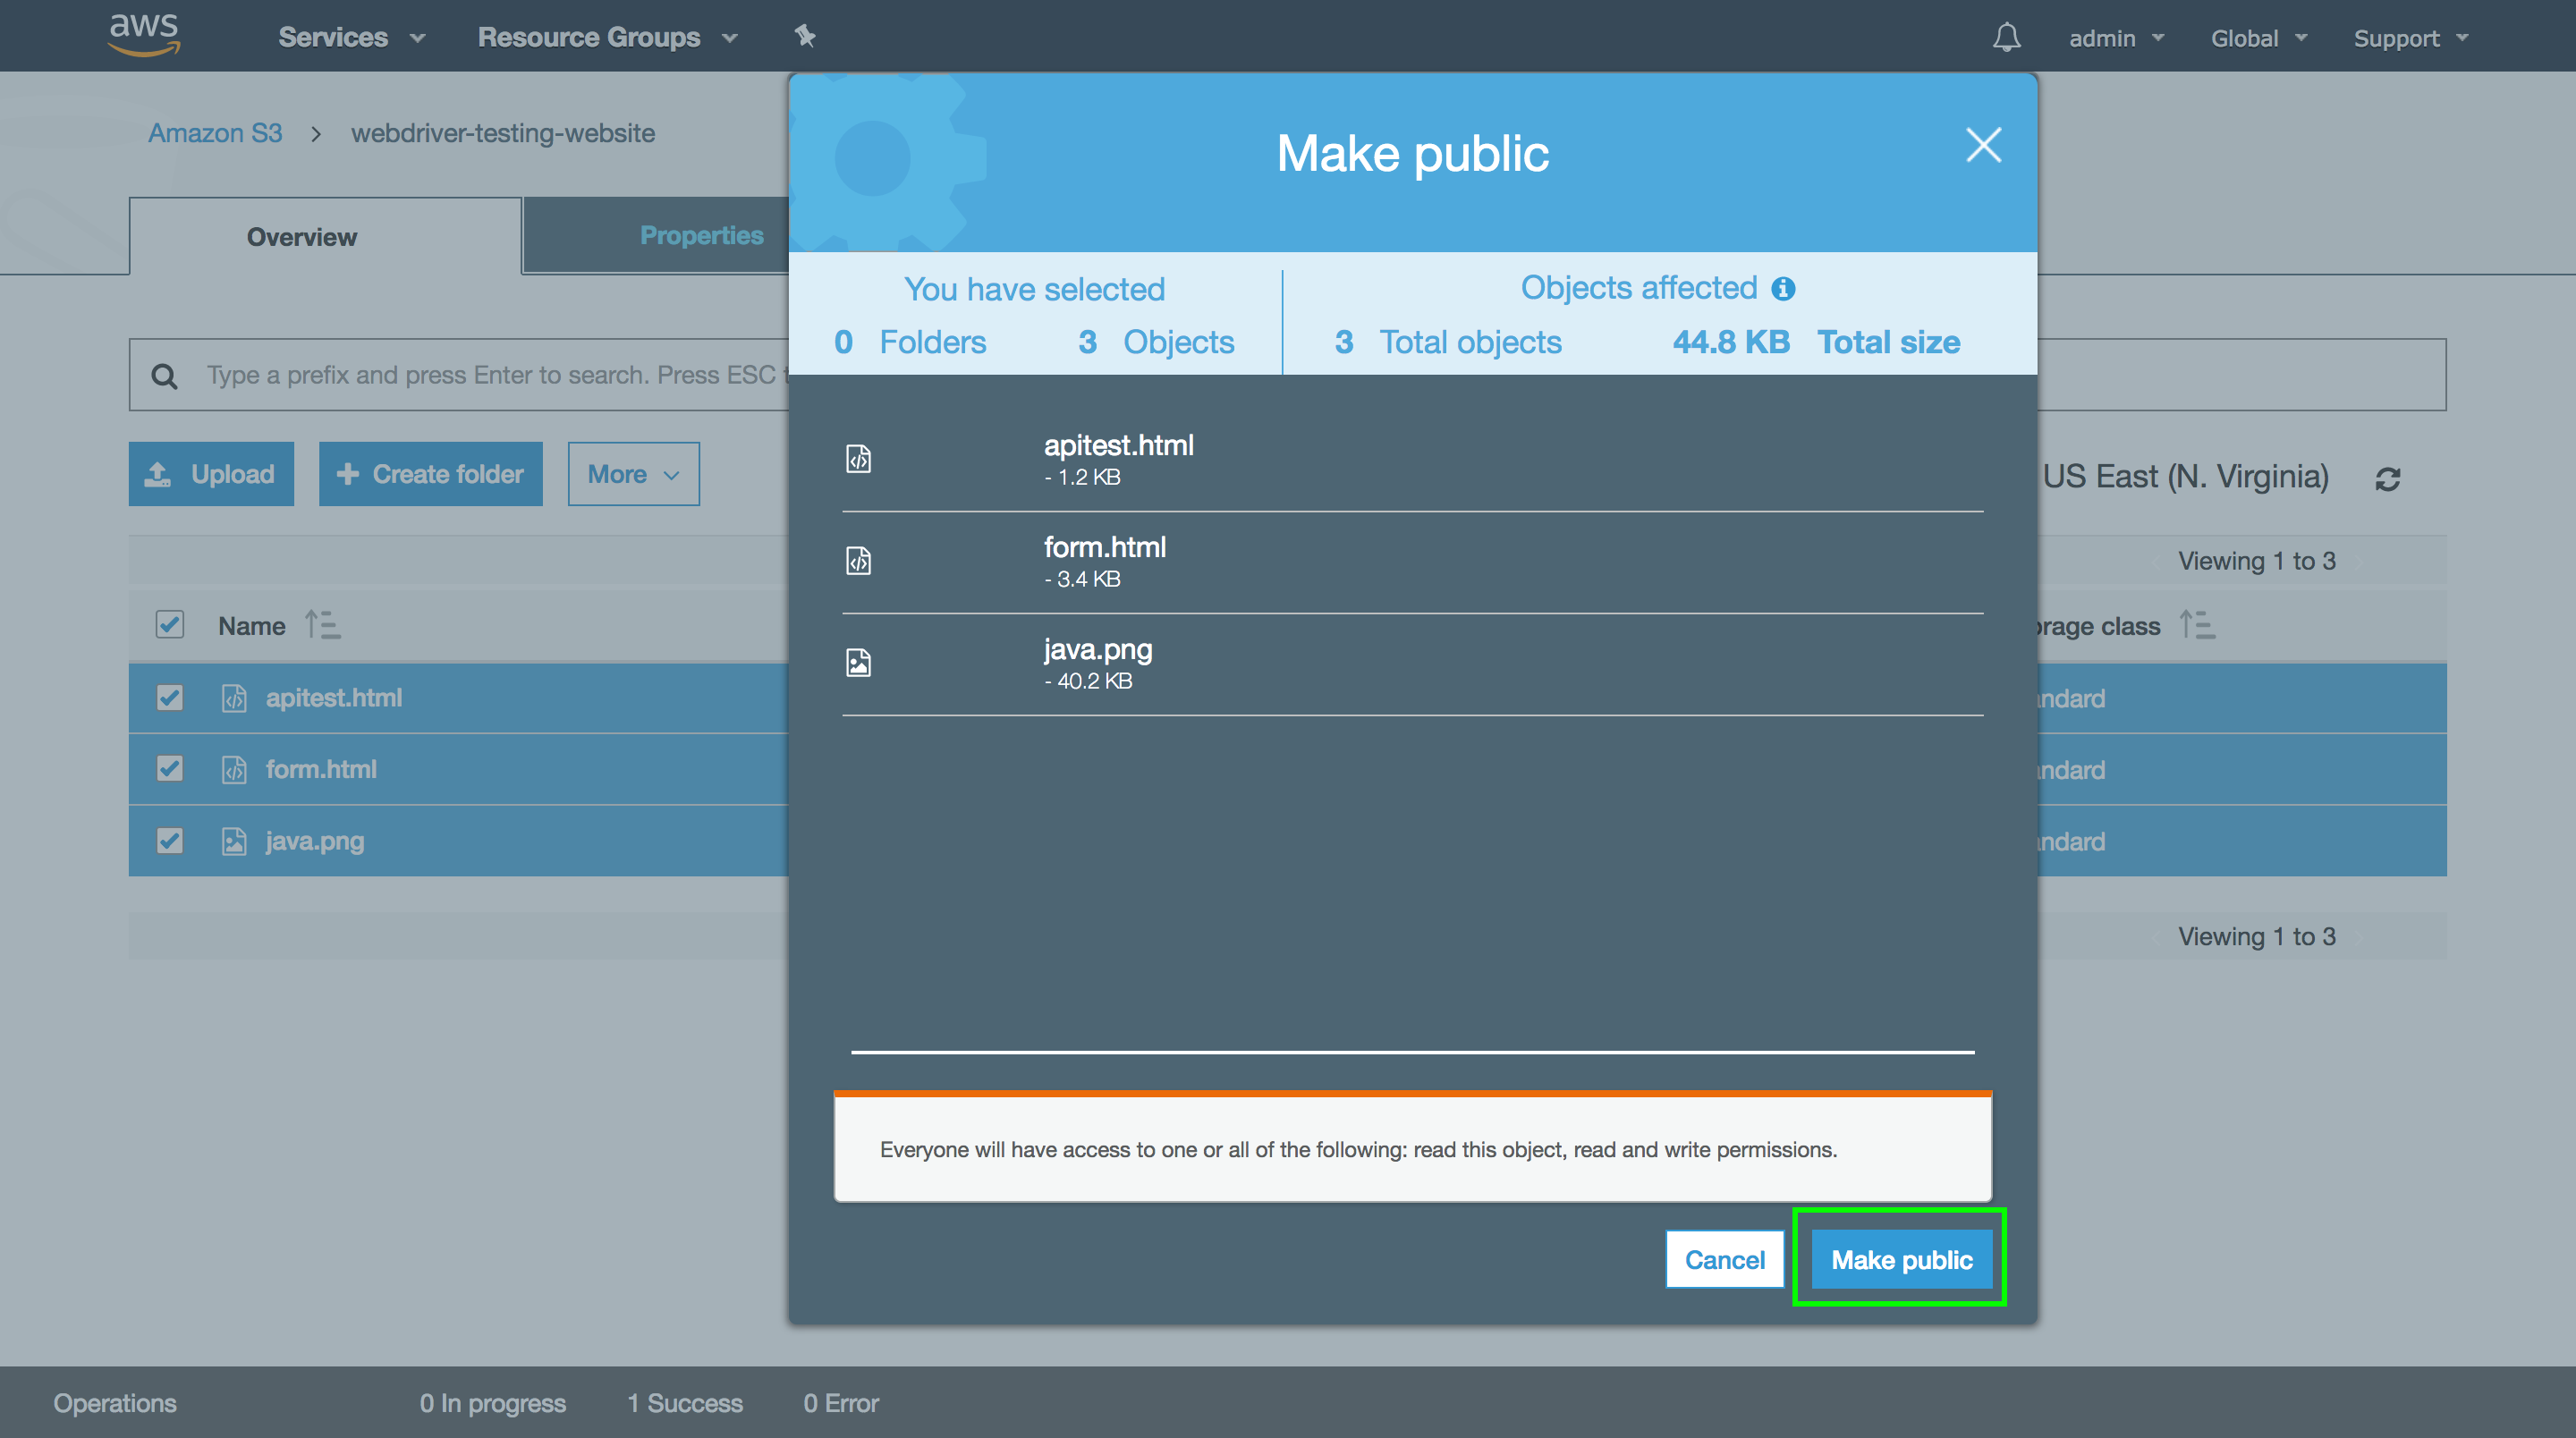Uncheck the apitest.html row checkbox
The height and width of the screenshot is (1438, 2576).
pos(170,697)
